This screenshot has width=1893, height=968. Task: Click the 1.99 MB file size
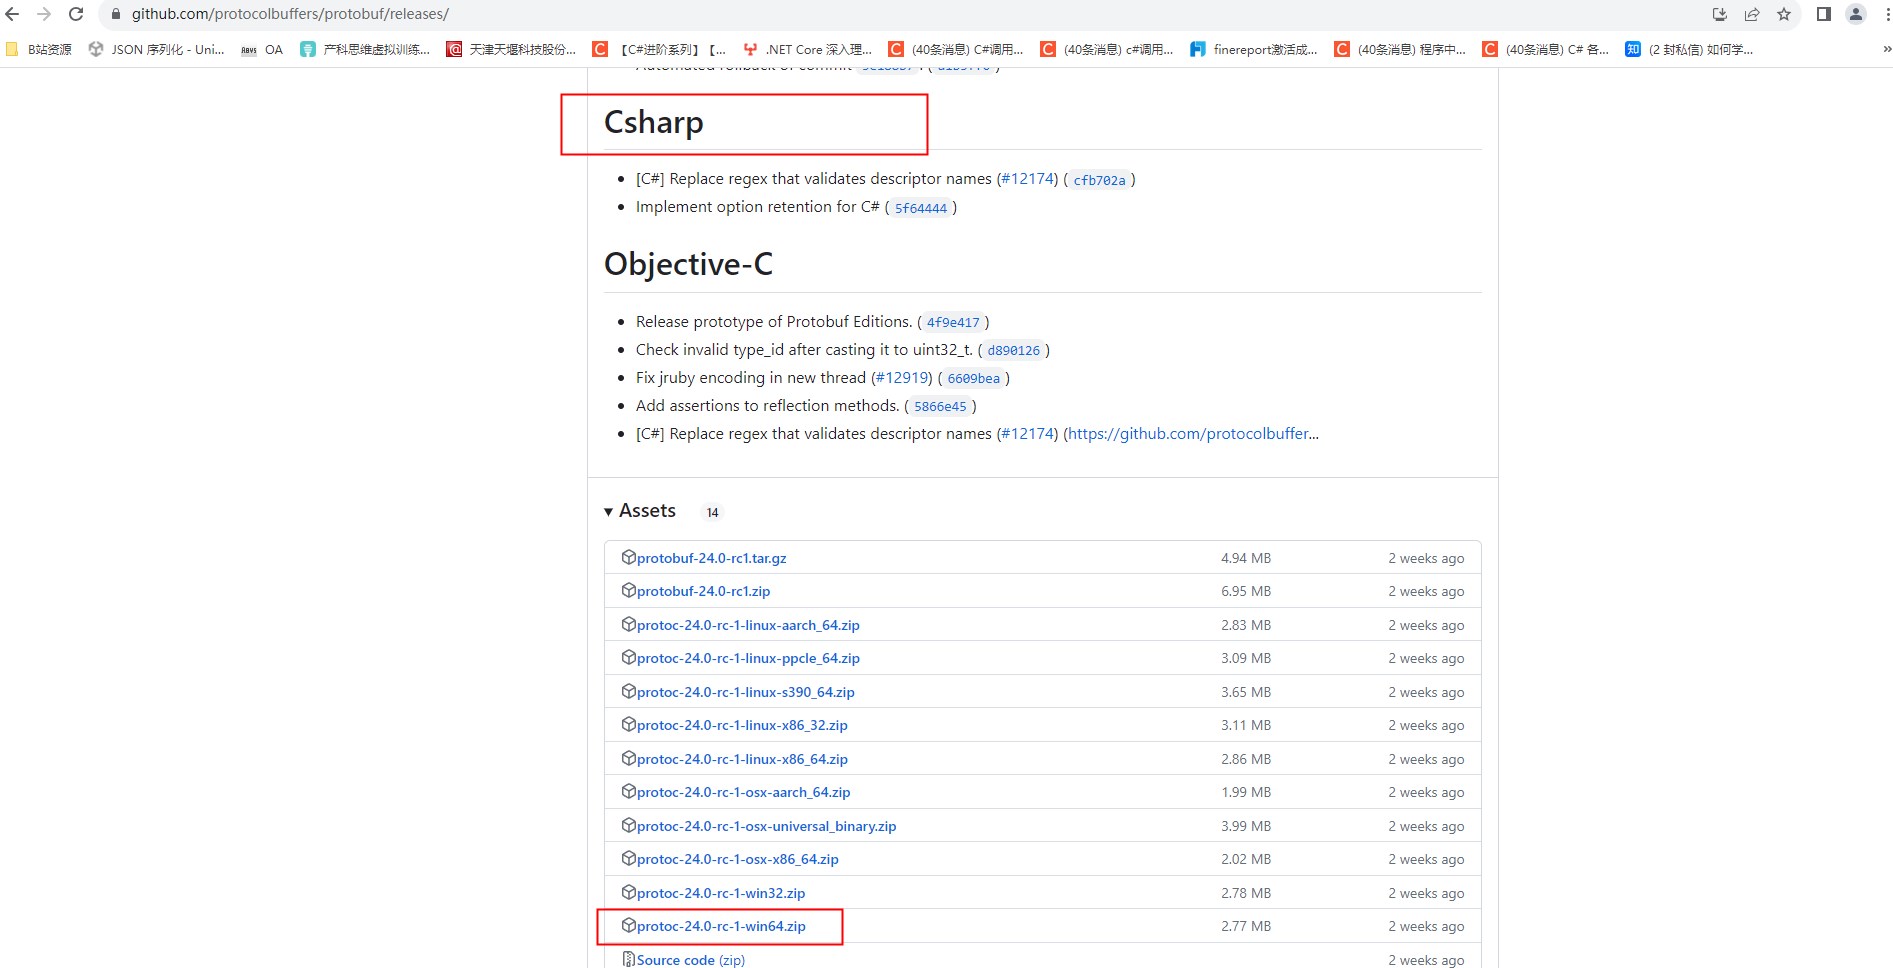click(1246, 792)
